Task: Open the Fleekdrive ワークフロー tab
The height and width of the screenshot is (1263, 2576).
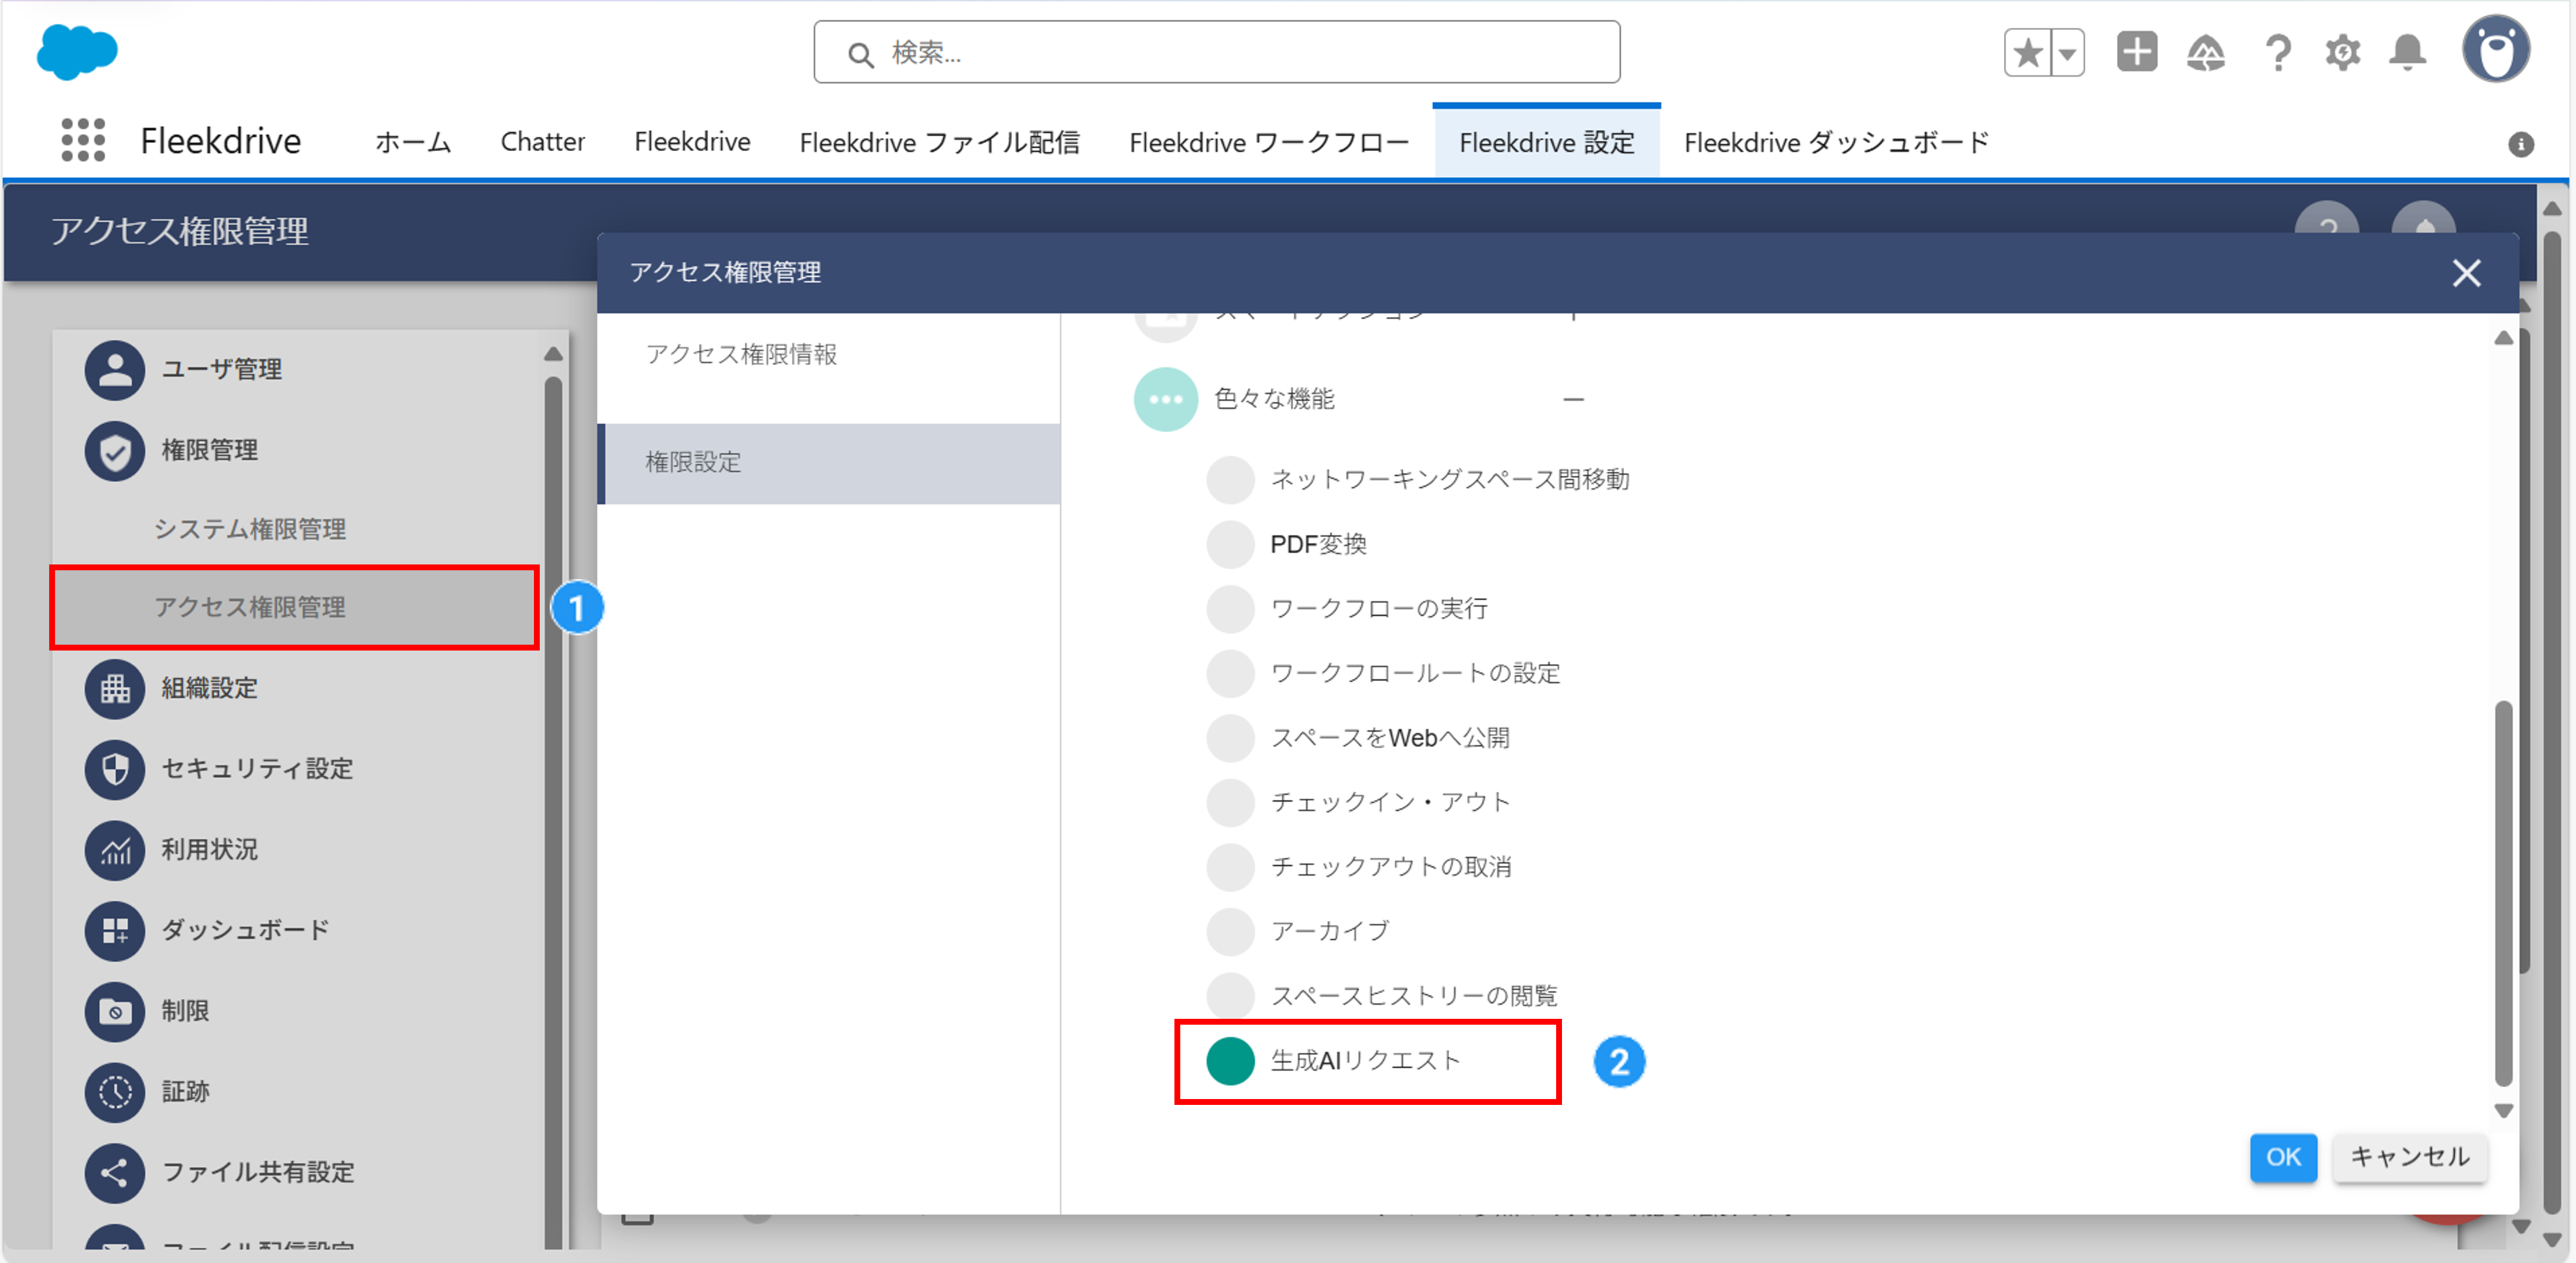Action: tap(1269, 142)
